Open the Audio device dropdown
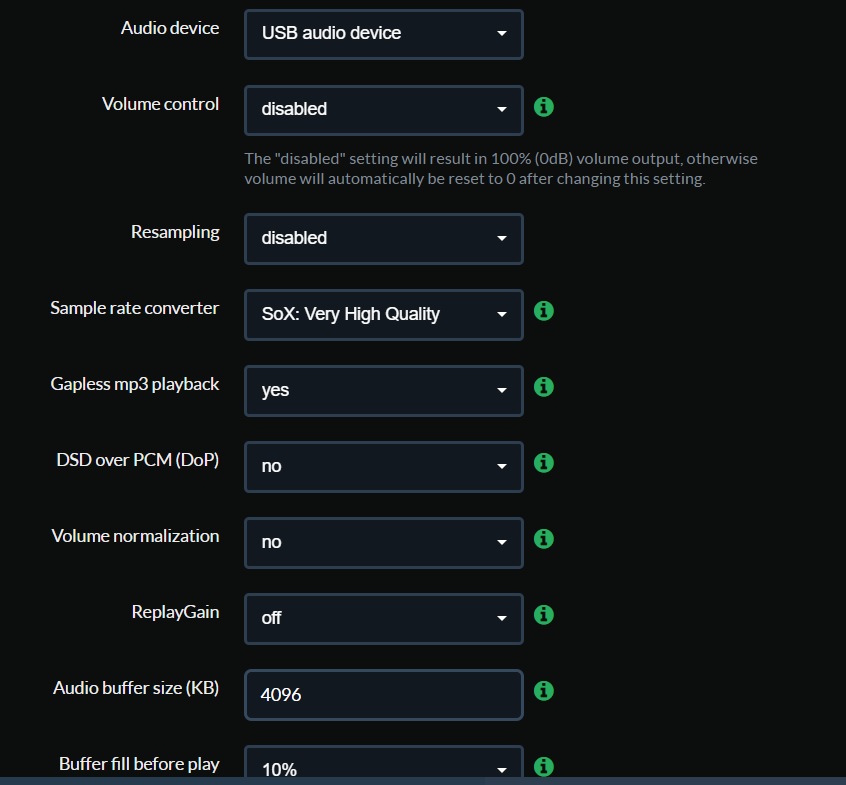 click(384, 34)
